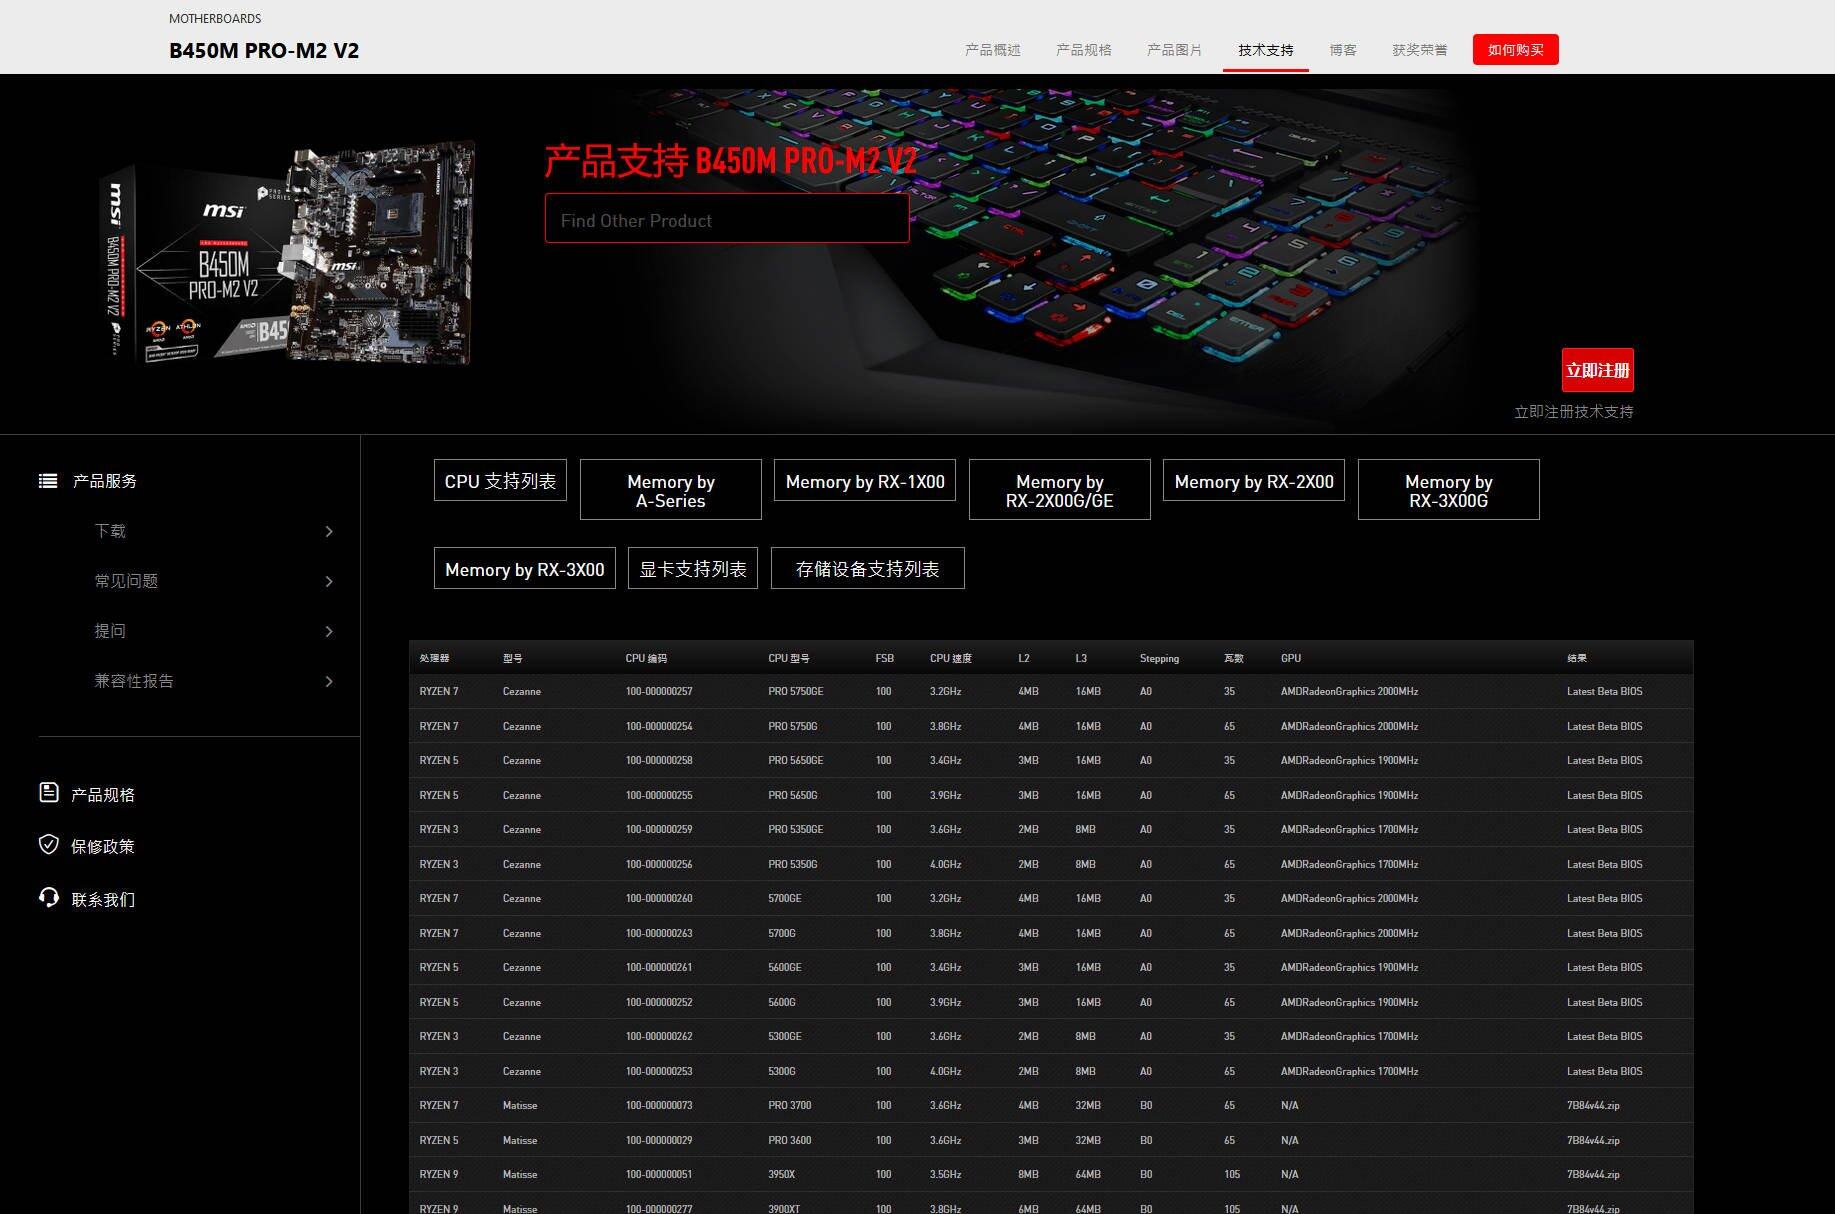1835x1214 pixels.
Task: Click the 100-000000073 CPU code cell
Action: pyautogui.click(x=659, y=1105)
